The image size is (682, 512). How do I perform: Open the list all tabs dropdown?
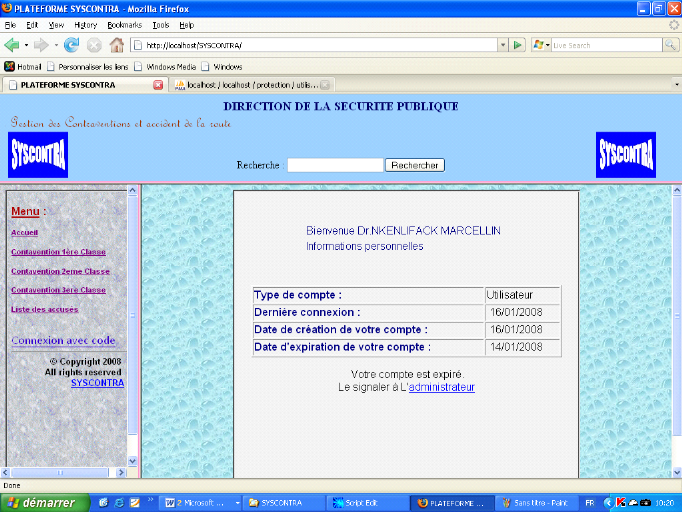coord(676,85)
